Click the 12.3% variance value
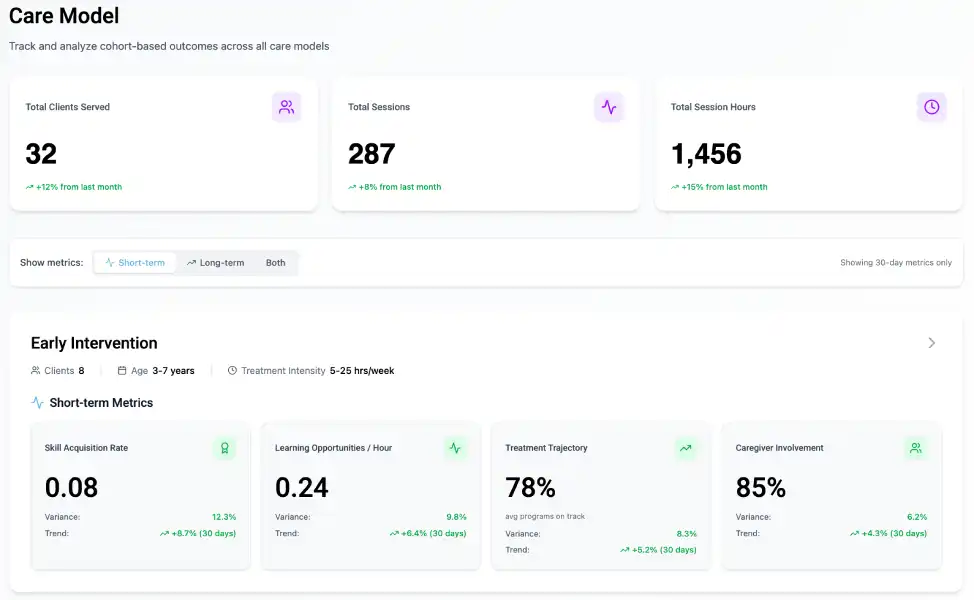The width and height of the screenshot is (974, 600). [224, 517]
